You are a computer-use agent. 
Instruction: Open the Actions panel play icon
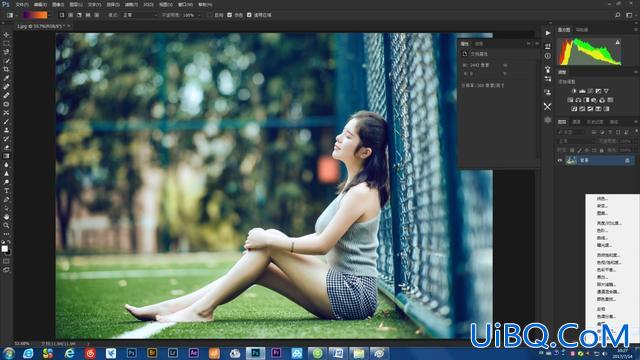tap(548, 33)
